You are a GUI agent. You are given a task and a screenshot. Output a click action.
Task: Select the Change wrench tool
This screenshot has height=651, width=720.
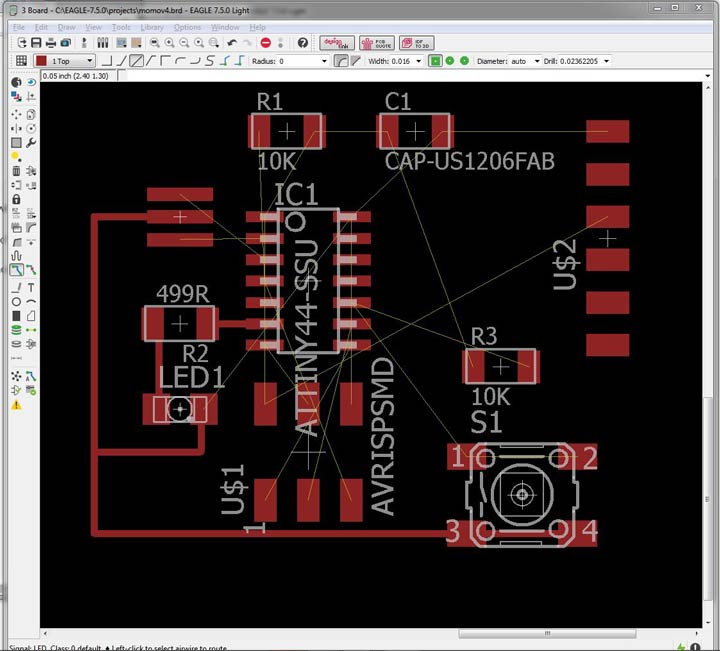[x=31, y=143]
